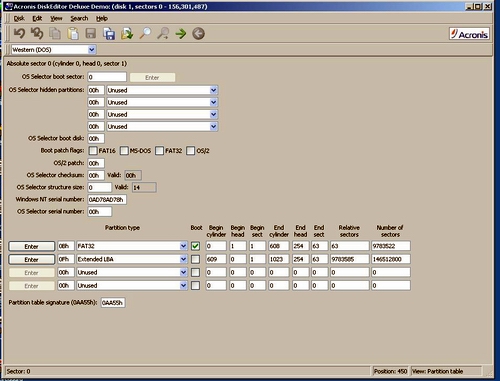Click the 'Position: 450' status bar entry

[x=391, y=371]
